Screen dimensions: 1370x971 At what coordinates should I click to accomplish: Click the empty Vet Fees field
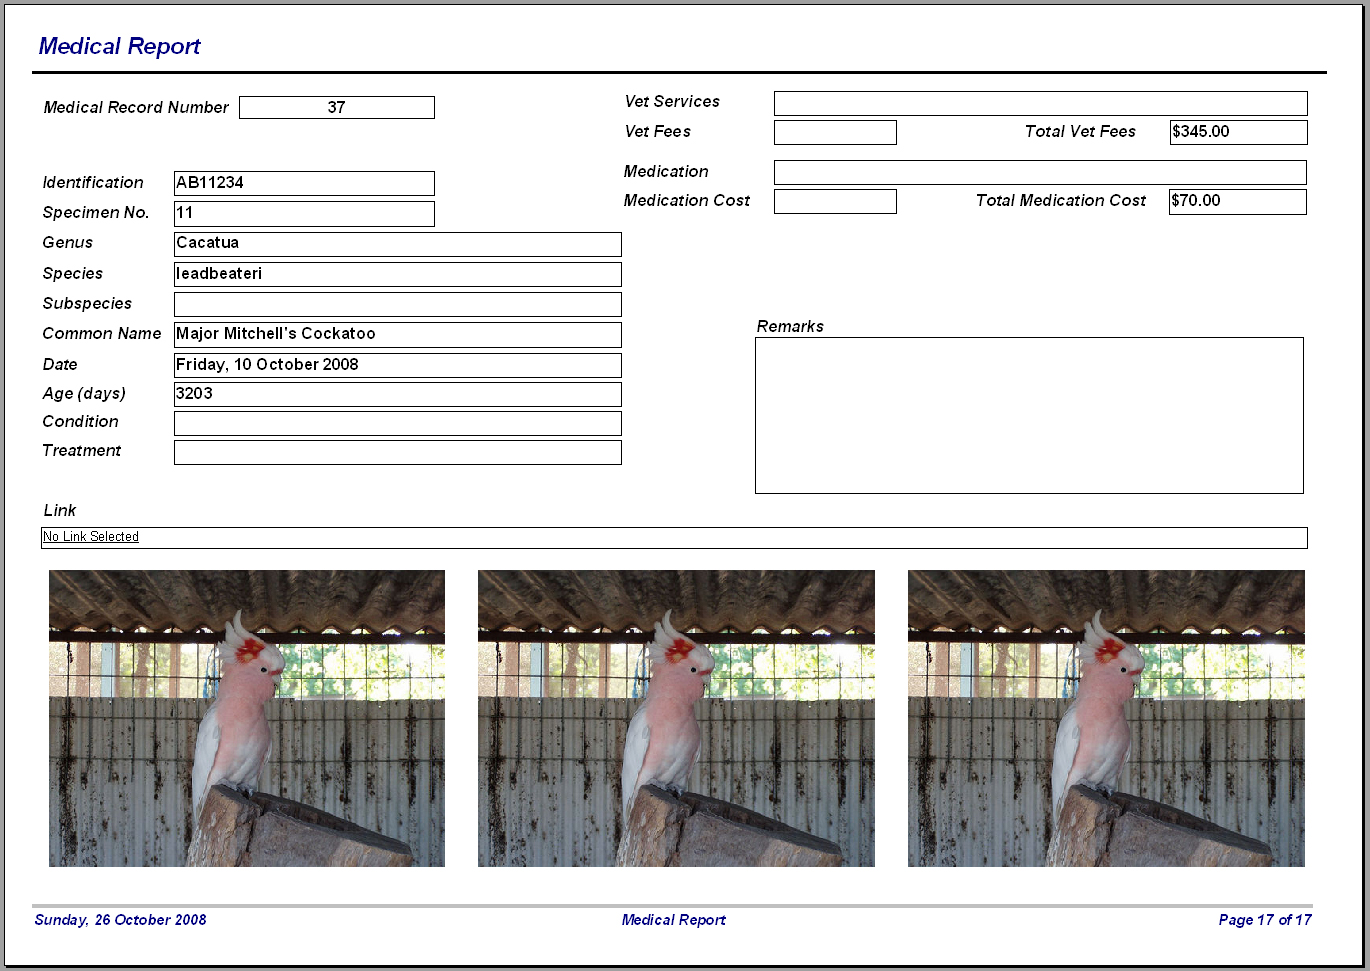click(x=835, y=132)
